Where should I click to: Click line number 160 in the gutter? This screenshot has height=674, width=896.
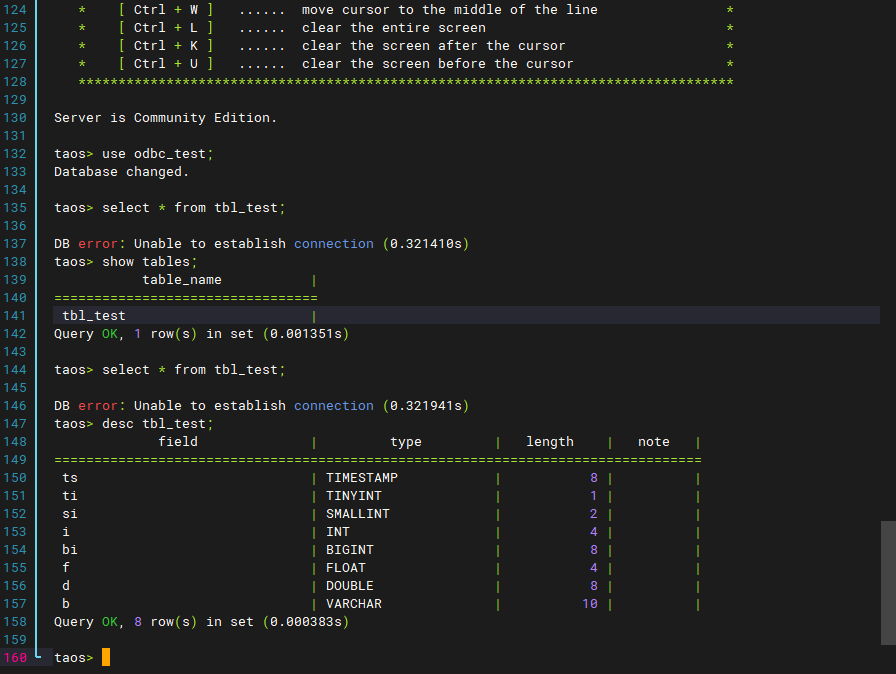click(x=15, y=657)
